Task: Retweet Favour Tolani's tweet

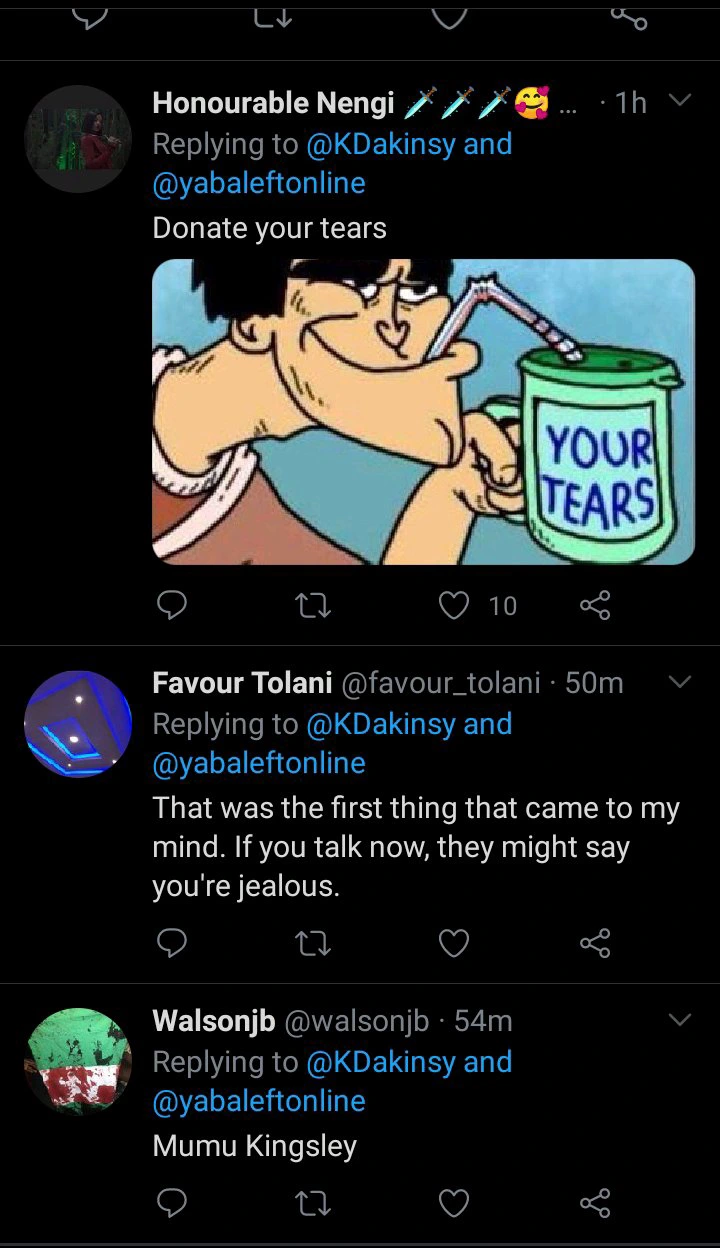Action: tap(314, 943)
